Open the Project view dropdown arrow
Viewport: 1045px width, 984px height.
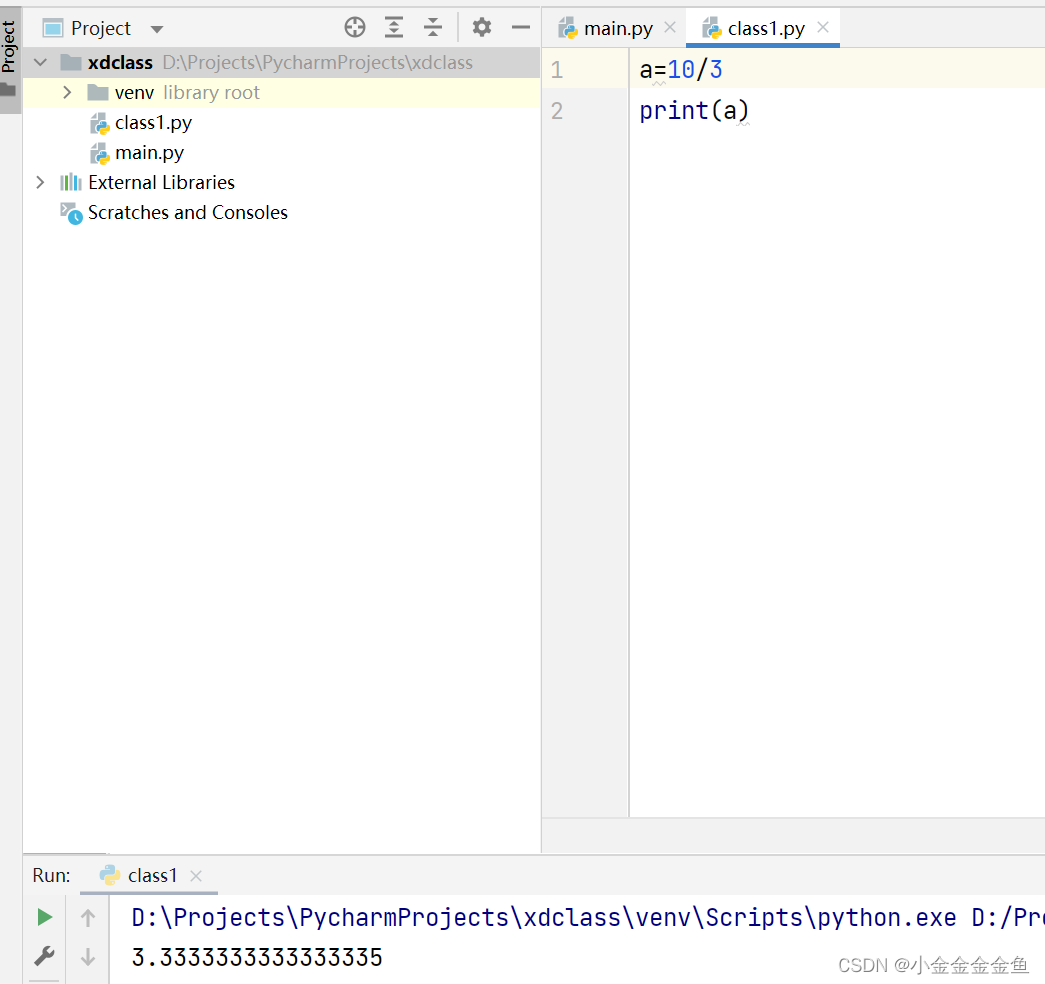(157, 29)
